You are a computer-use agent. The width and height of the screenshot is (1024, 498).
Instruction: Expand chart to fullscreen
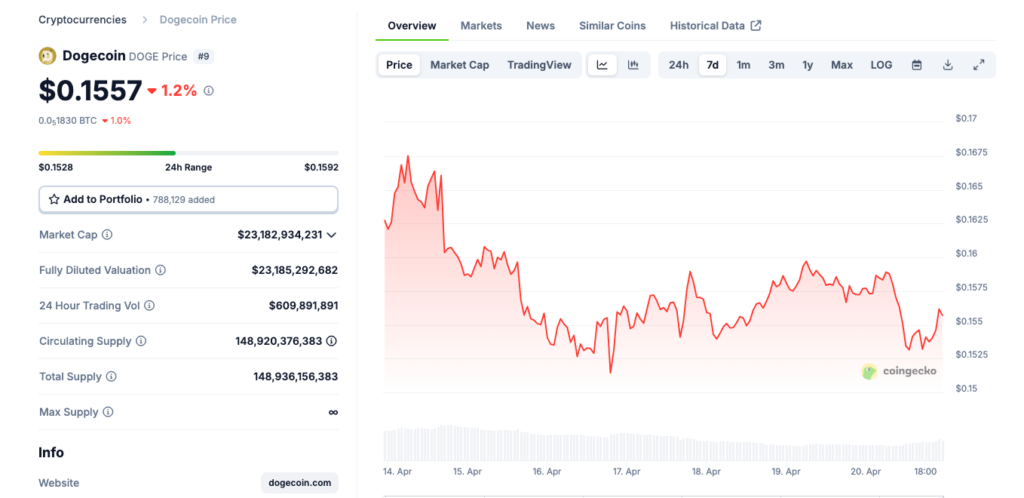[978, 65]
